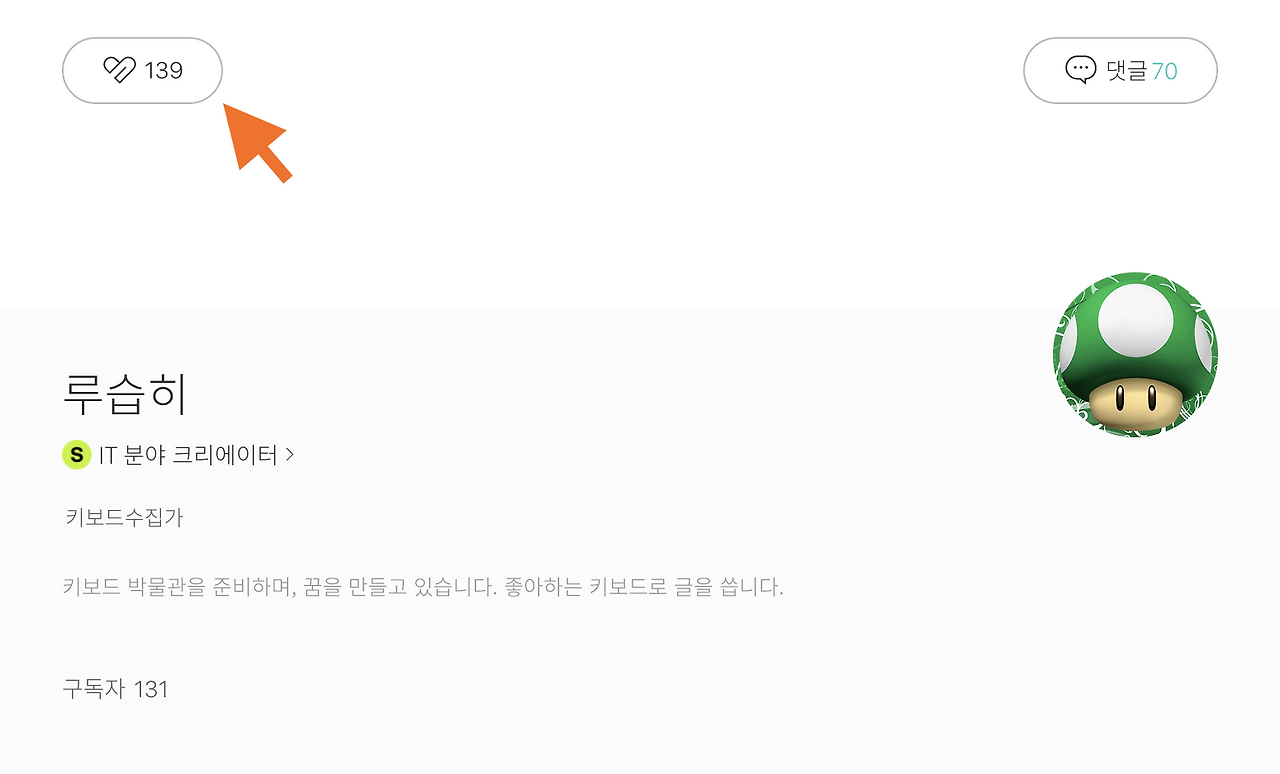This screenshot has height=774, width=1280.
Task: Click the 구독자 131 subscriber count
Action: coord(115,689)
